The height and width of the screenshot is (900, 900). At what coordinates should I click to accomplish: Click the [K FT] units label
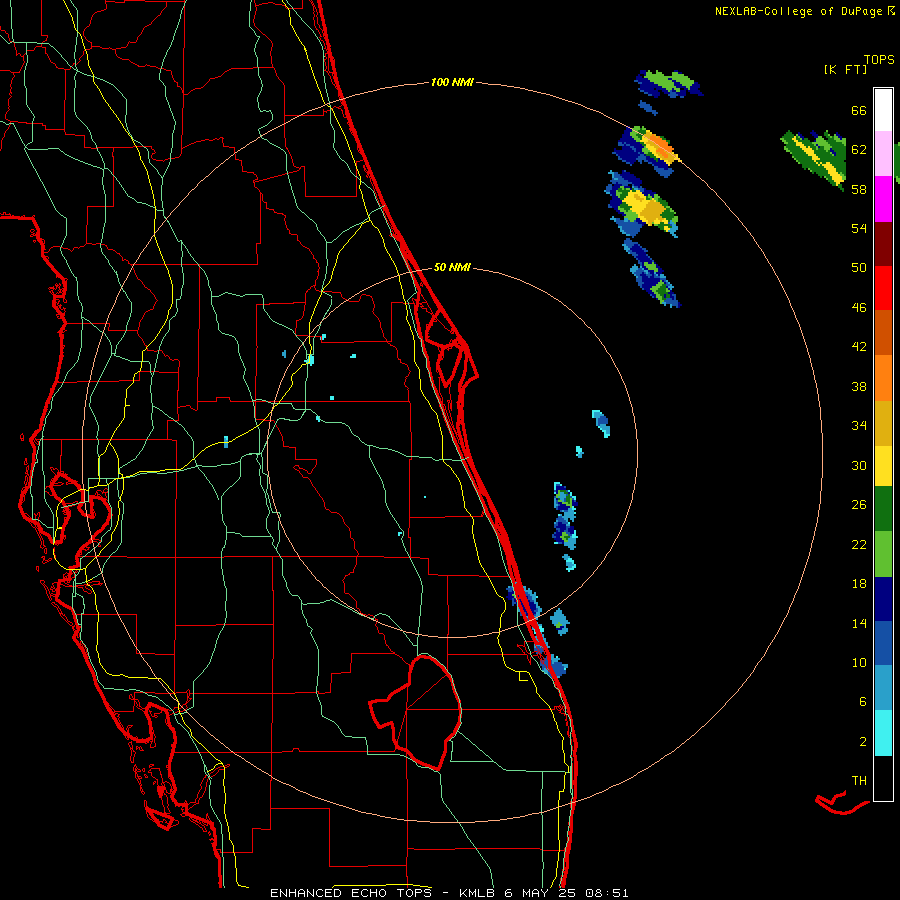coord(845,70)
